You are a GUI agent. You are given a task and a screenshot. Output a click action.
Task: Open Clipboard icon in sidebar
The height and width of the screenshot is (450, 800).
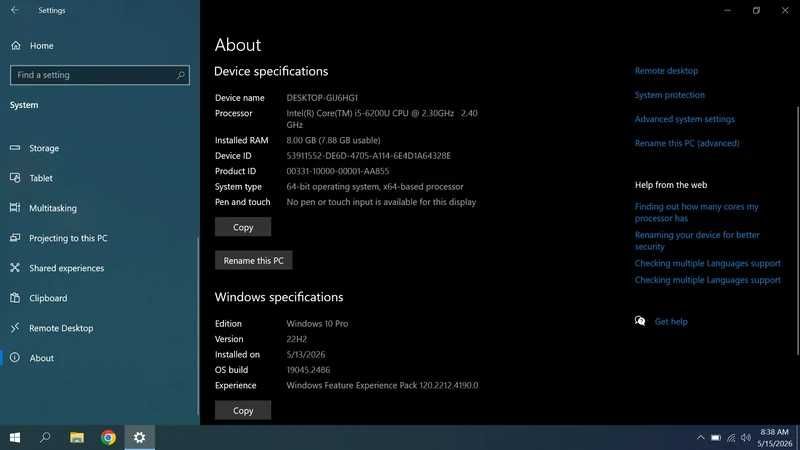15,298
